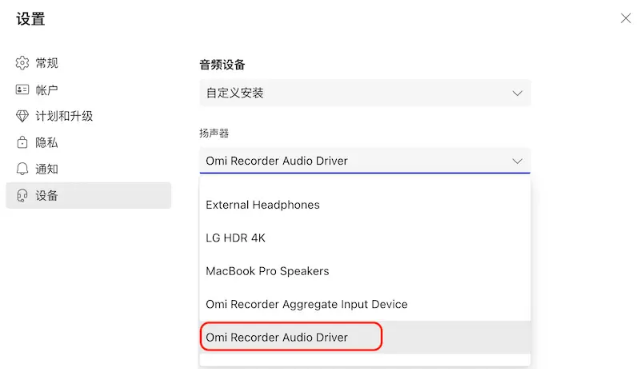Collapse the 扬声器 speaker dropdown
This screenshot has width=639, height=369.
(x=365, y=161)
